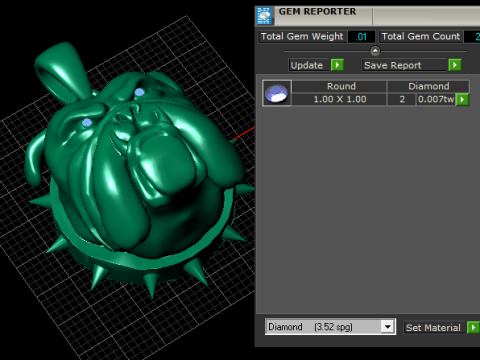480x360 pixels.
Task: Click the Round shape cell
Action: 340,86
